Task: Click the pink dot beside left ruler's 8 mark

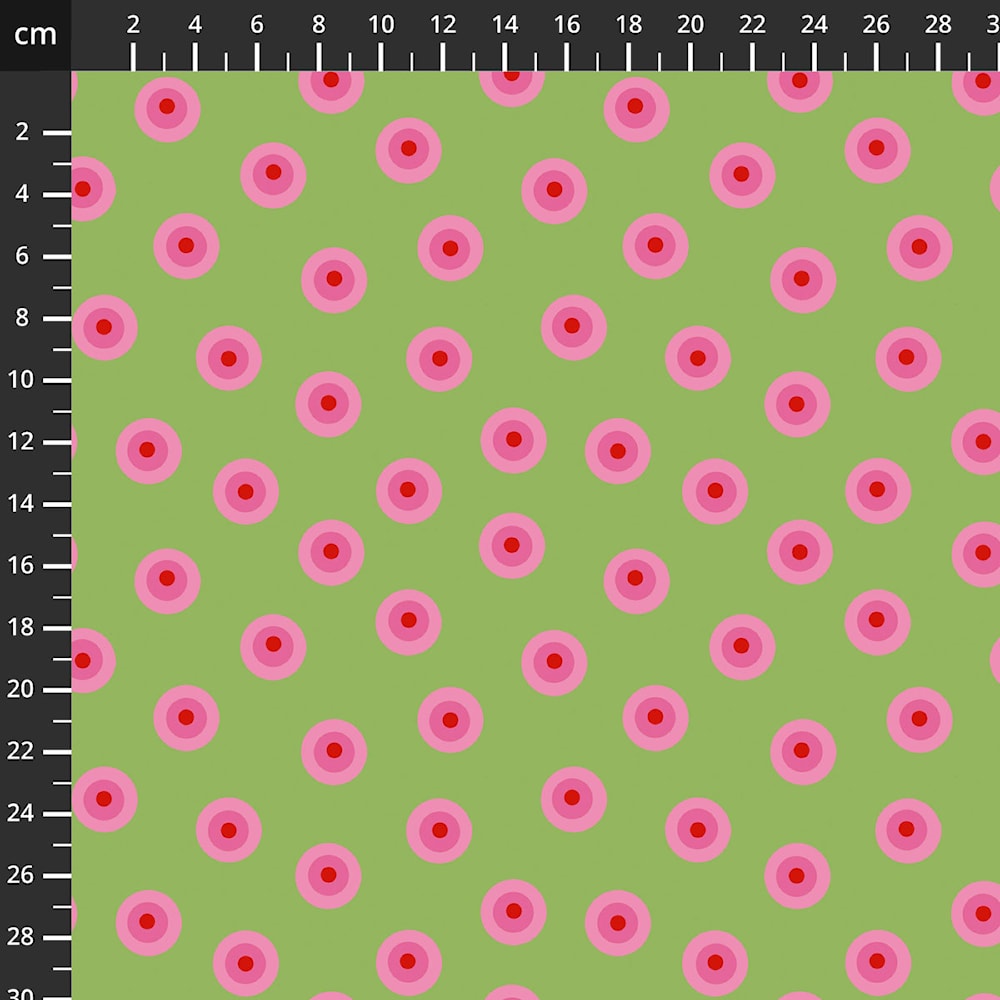Action: [x=104, y=327]
